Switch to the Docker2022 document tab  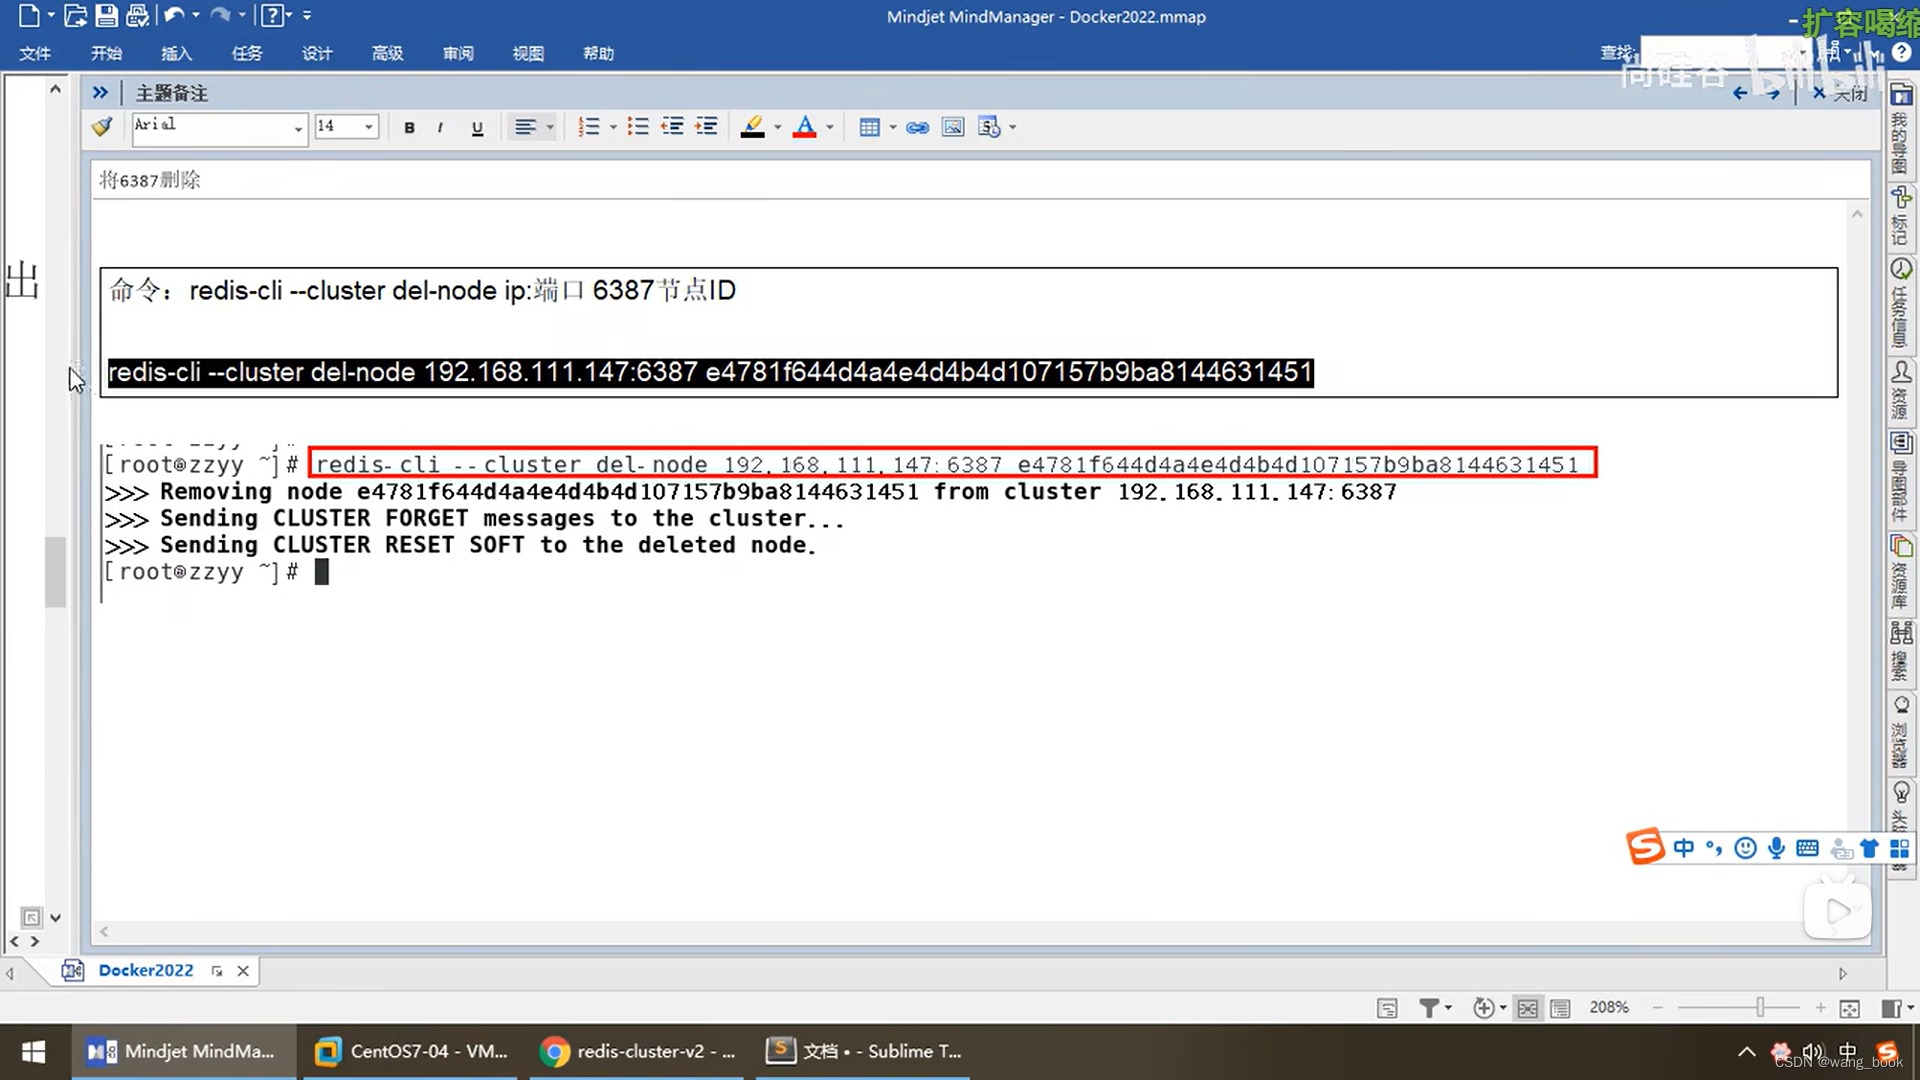146,970
